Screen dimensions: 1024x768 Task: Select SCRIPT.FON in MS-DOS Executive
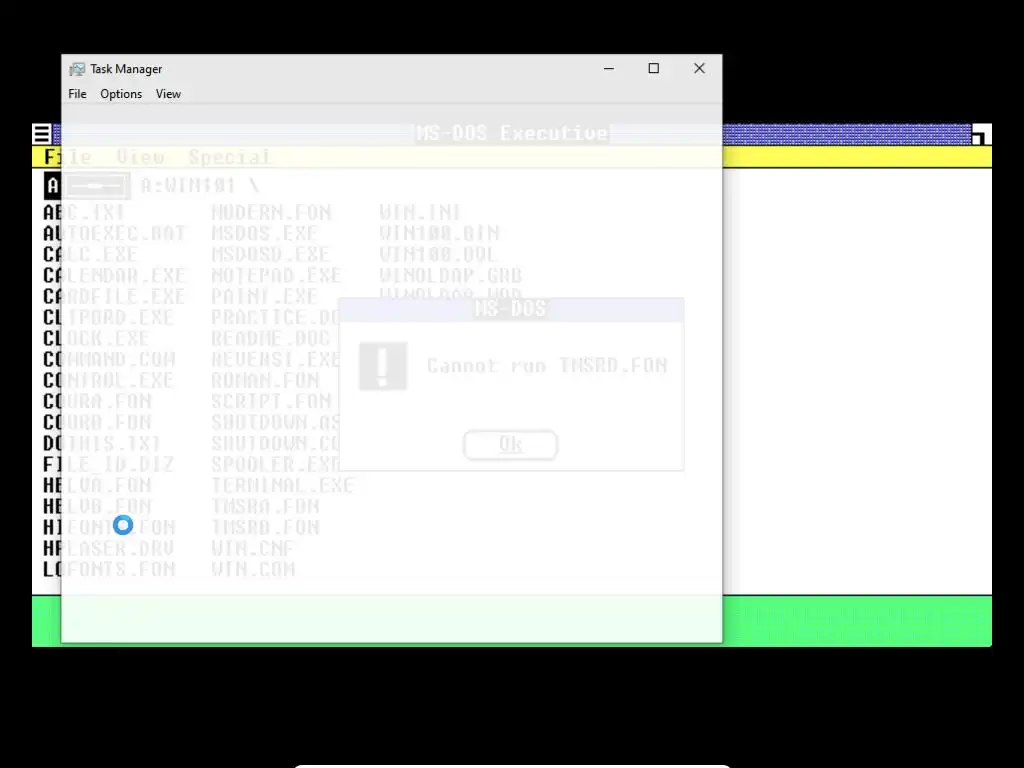(271, 401)
